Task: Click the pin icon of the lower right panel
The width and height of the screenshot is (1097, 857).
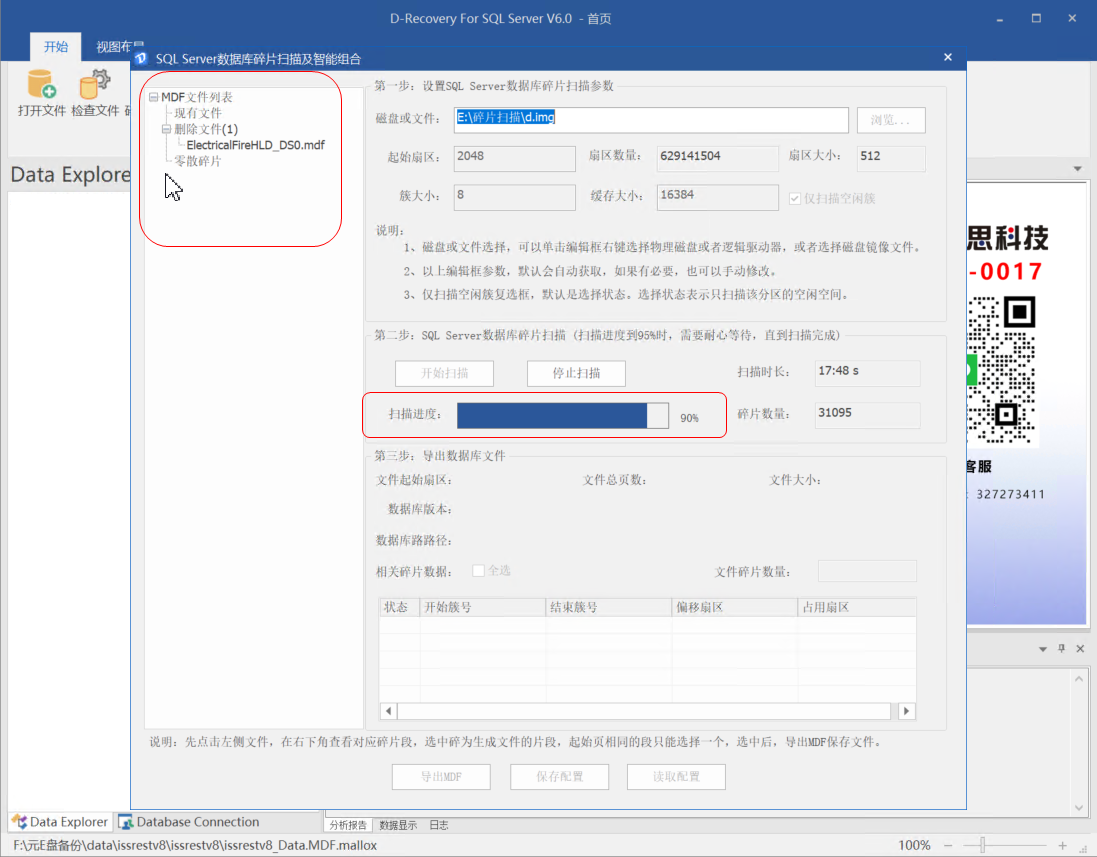Action: point(1061,649)
